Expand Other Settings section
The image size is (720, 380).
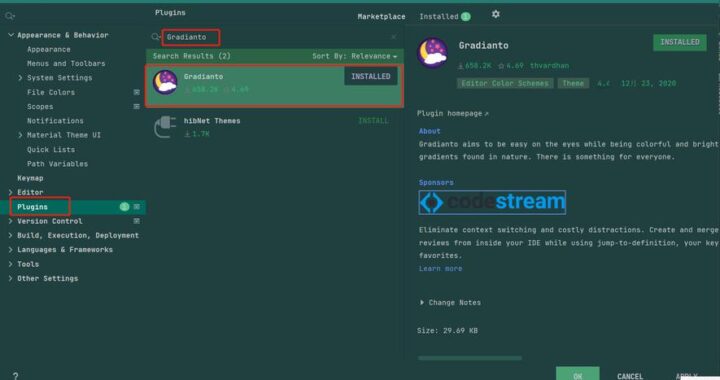[11, 279]
